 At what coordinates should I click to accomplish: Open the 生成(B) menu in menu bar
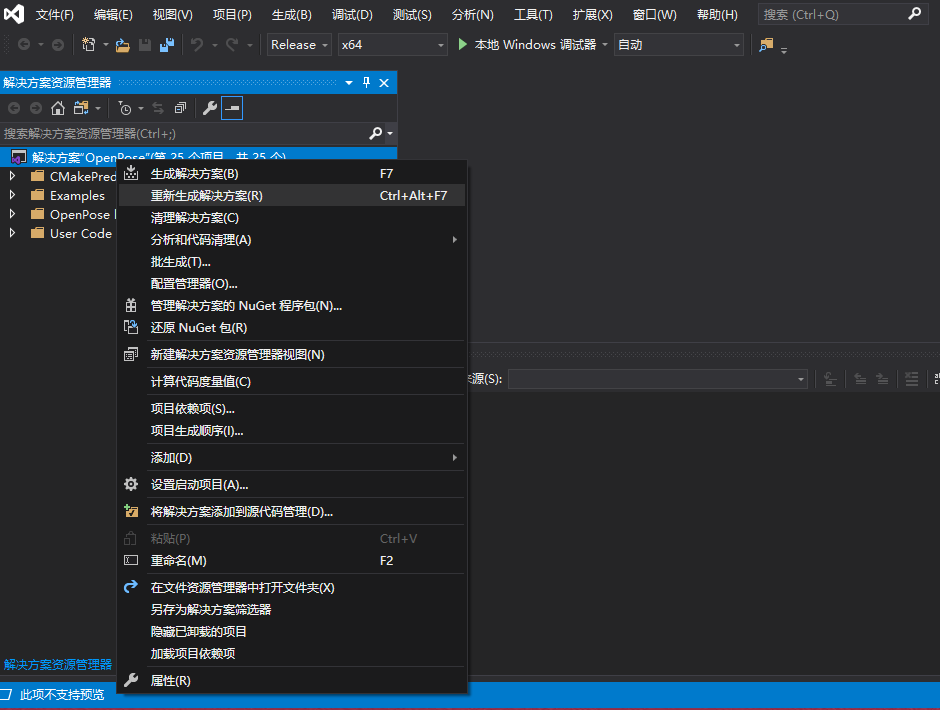tap(291, 14)
